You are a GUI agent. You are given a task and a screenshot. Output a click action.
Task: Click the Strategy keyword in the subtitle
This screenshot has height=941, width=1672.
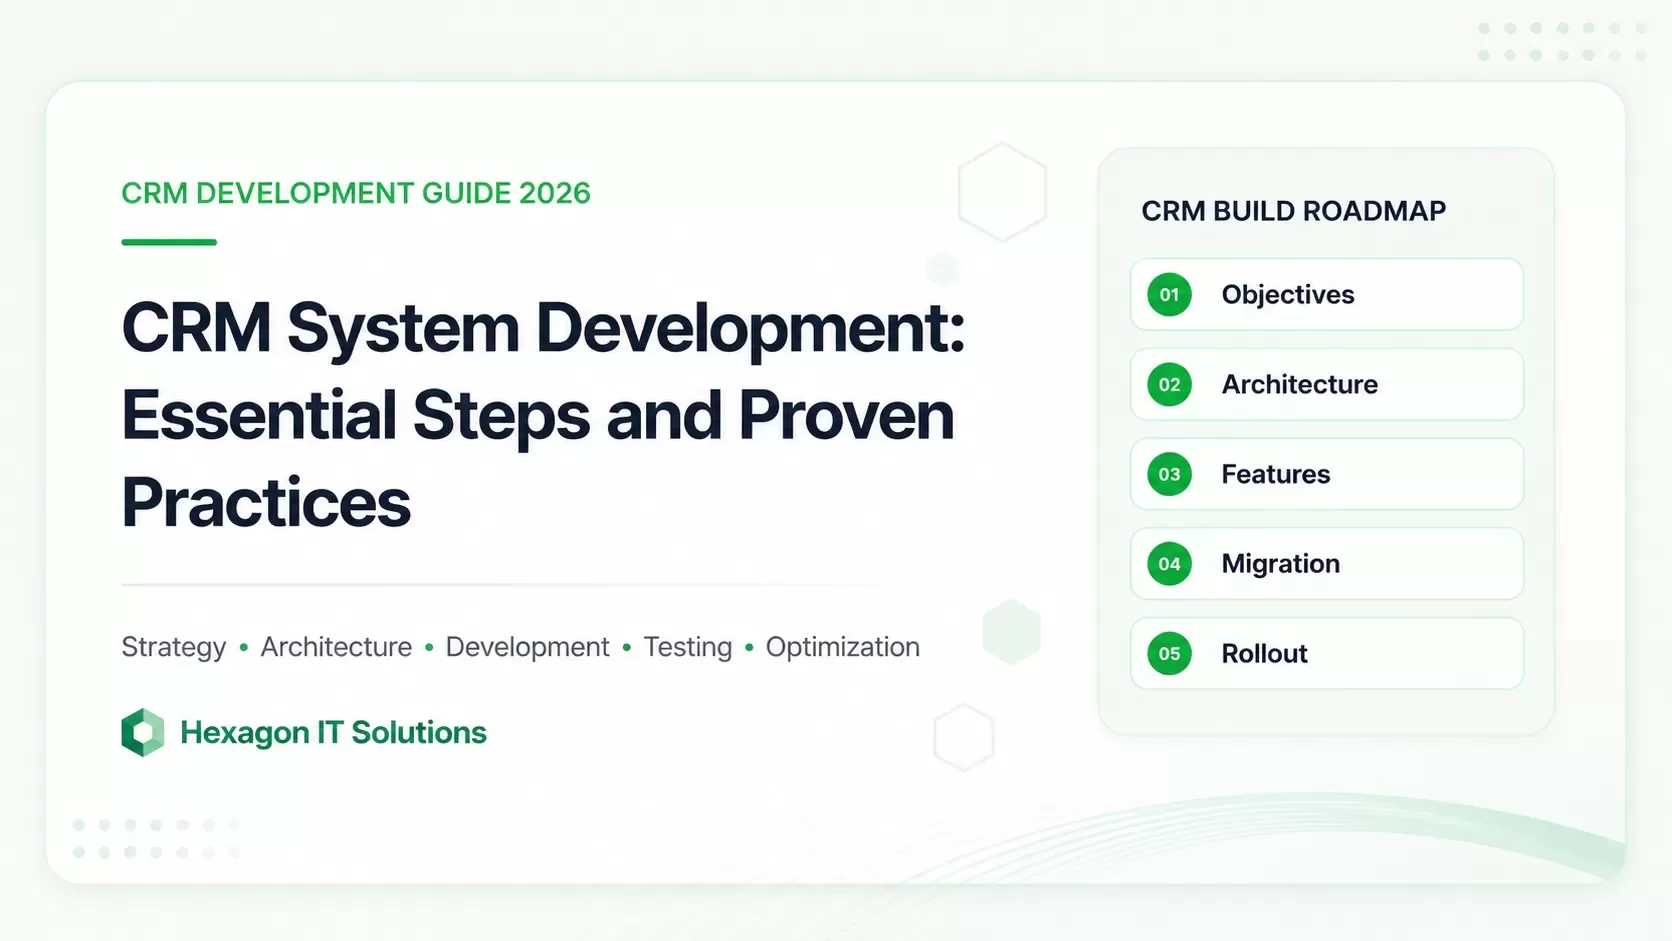coord(174,648)
